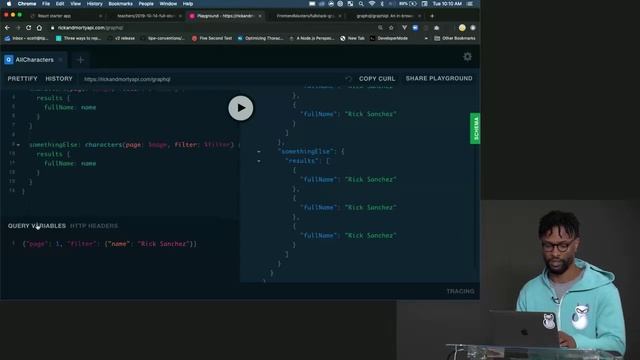Open the Bookmarks menu
This screenshot has height=360, width=640.
click(x=120, y=4)
